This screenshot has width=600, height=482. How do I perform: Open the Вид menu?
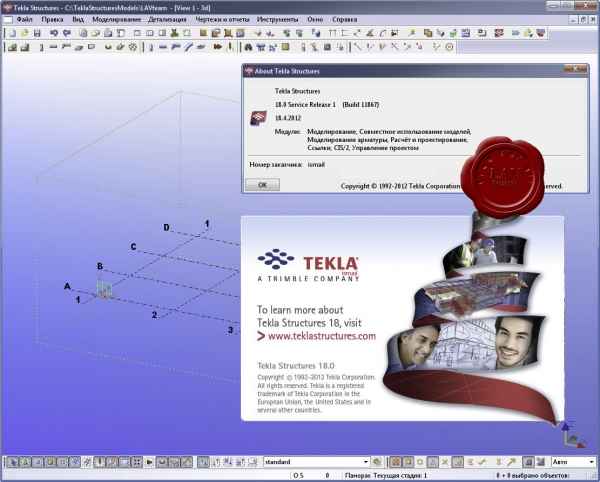78,19
